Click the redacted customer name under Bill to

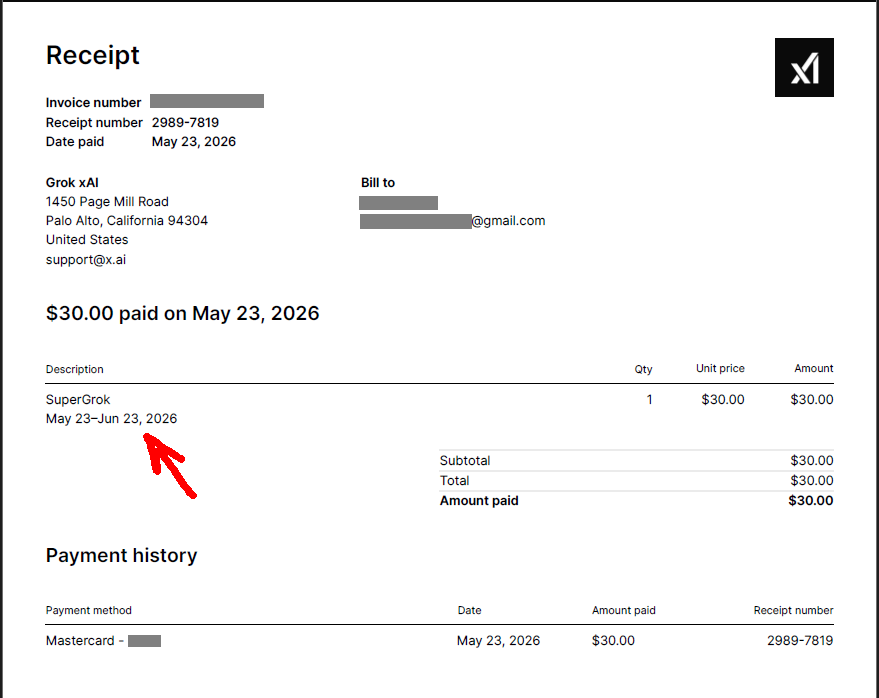(x=399, y=202)
